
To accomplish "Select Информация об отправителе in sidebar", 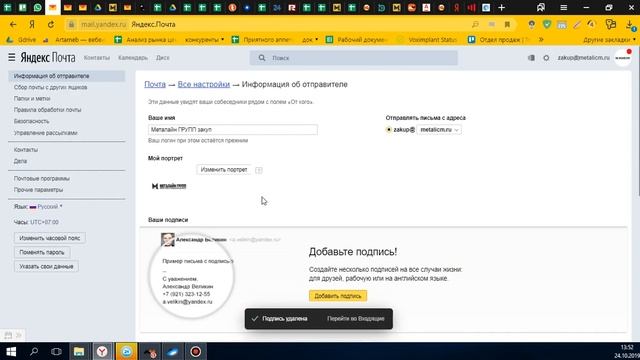I will point(67,76).
